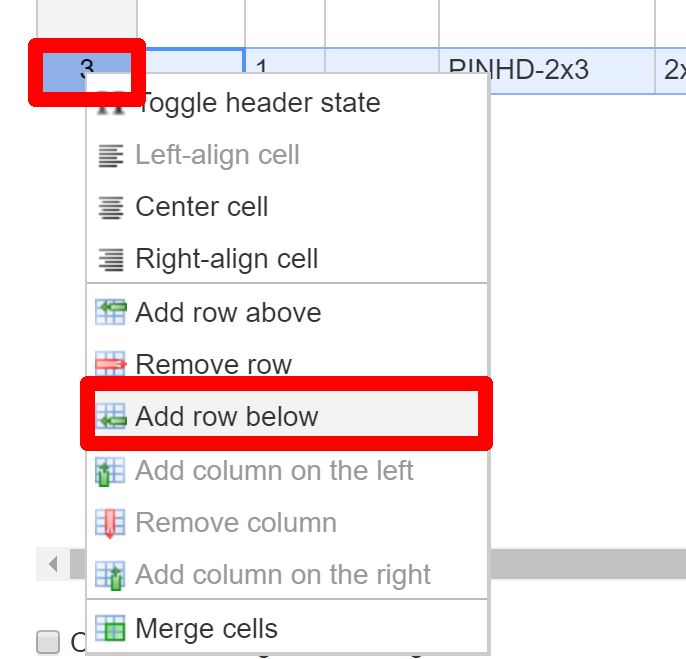Click the cell starting with 2x
This screenshot has width=686, height=659.
coord(671,70)
